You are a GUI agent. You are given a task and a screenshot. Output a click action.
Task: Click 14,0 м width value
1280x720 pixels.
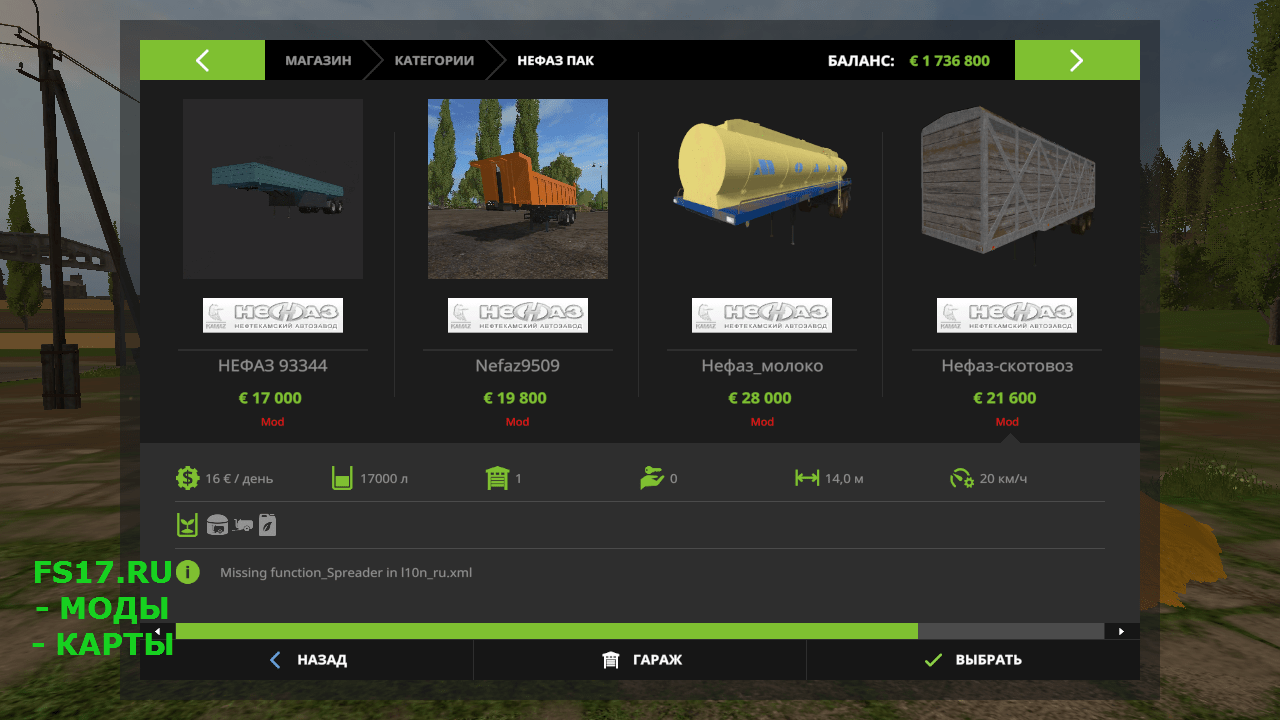click(844, 479)
